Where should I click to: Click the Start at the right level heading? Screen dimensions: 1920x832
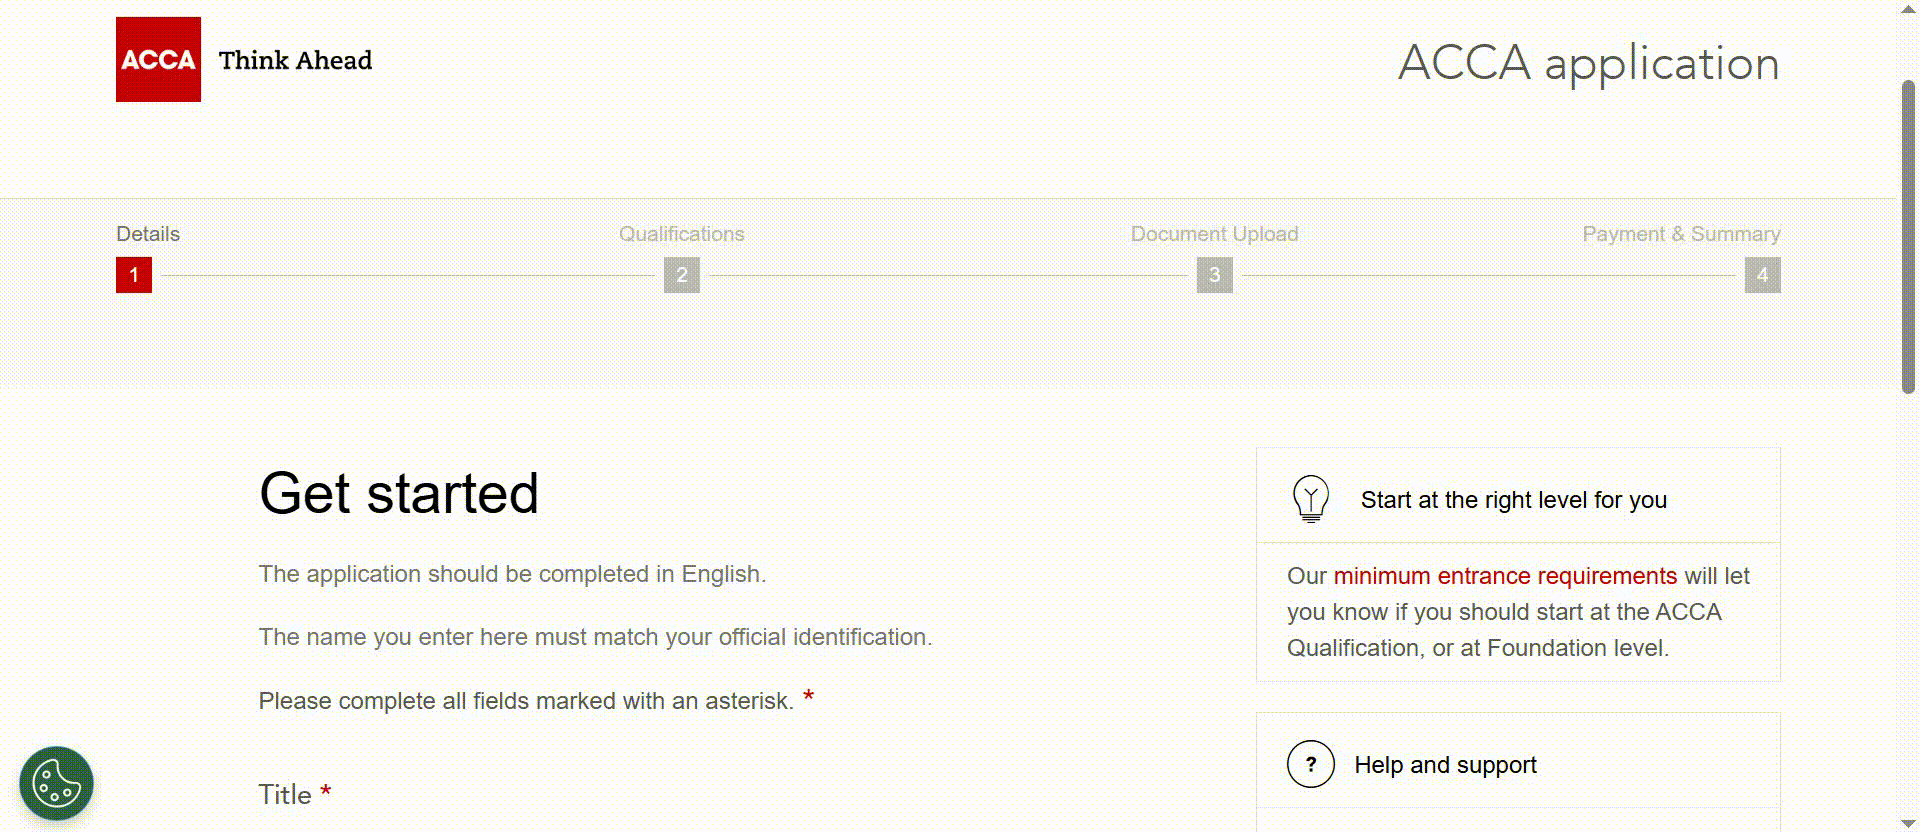tap(1513, 500)
